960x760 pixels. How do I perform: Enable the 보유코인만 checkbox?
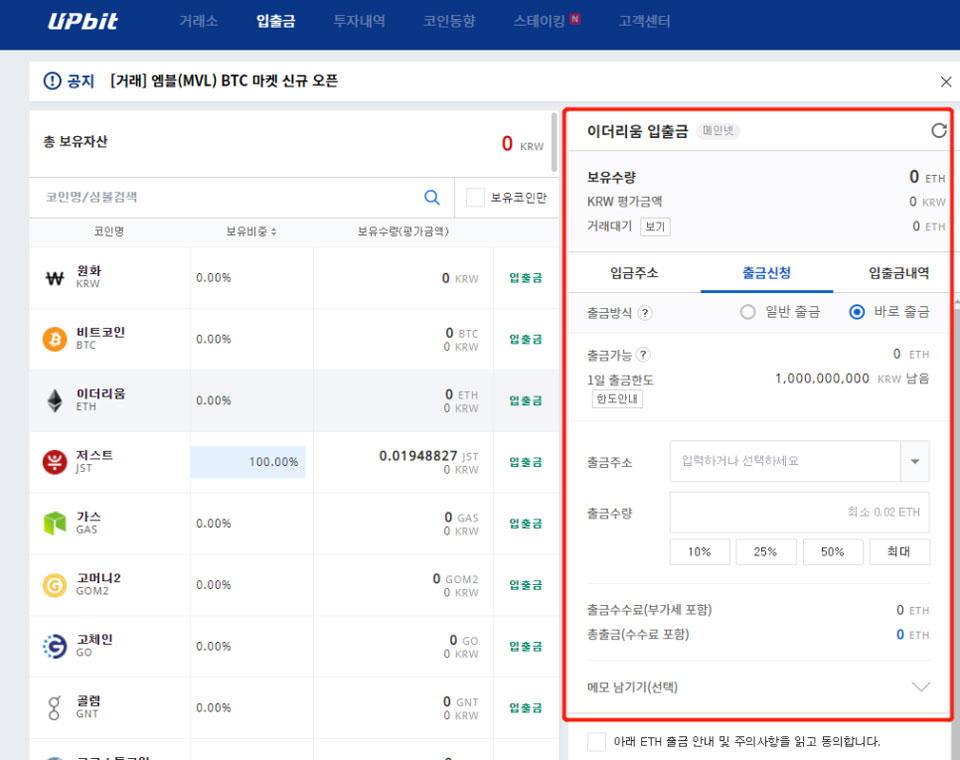[475, 197]
